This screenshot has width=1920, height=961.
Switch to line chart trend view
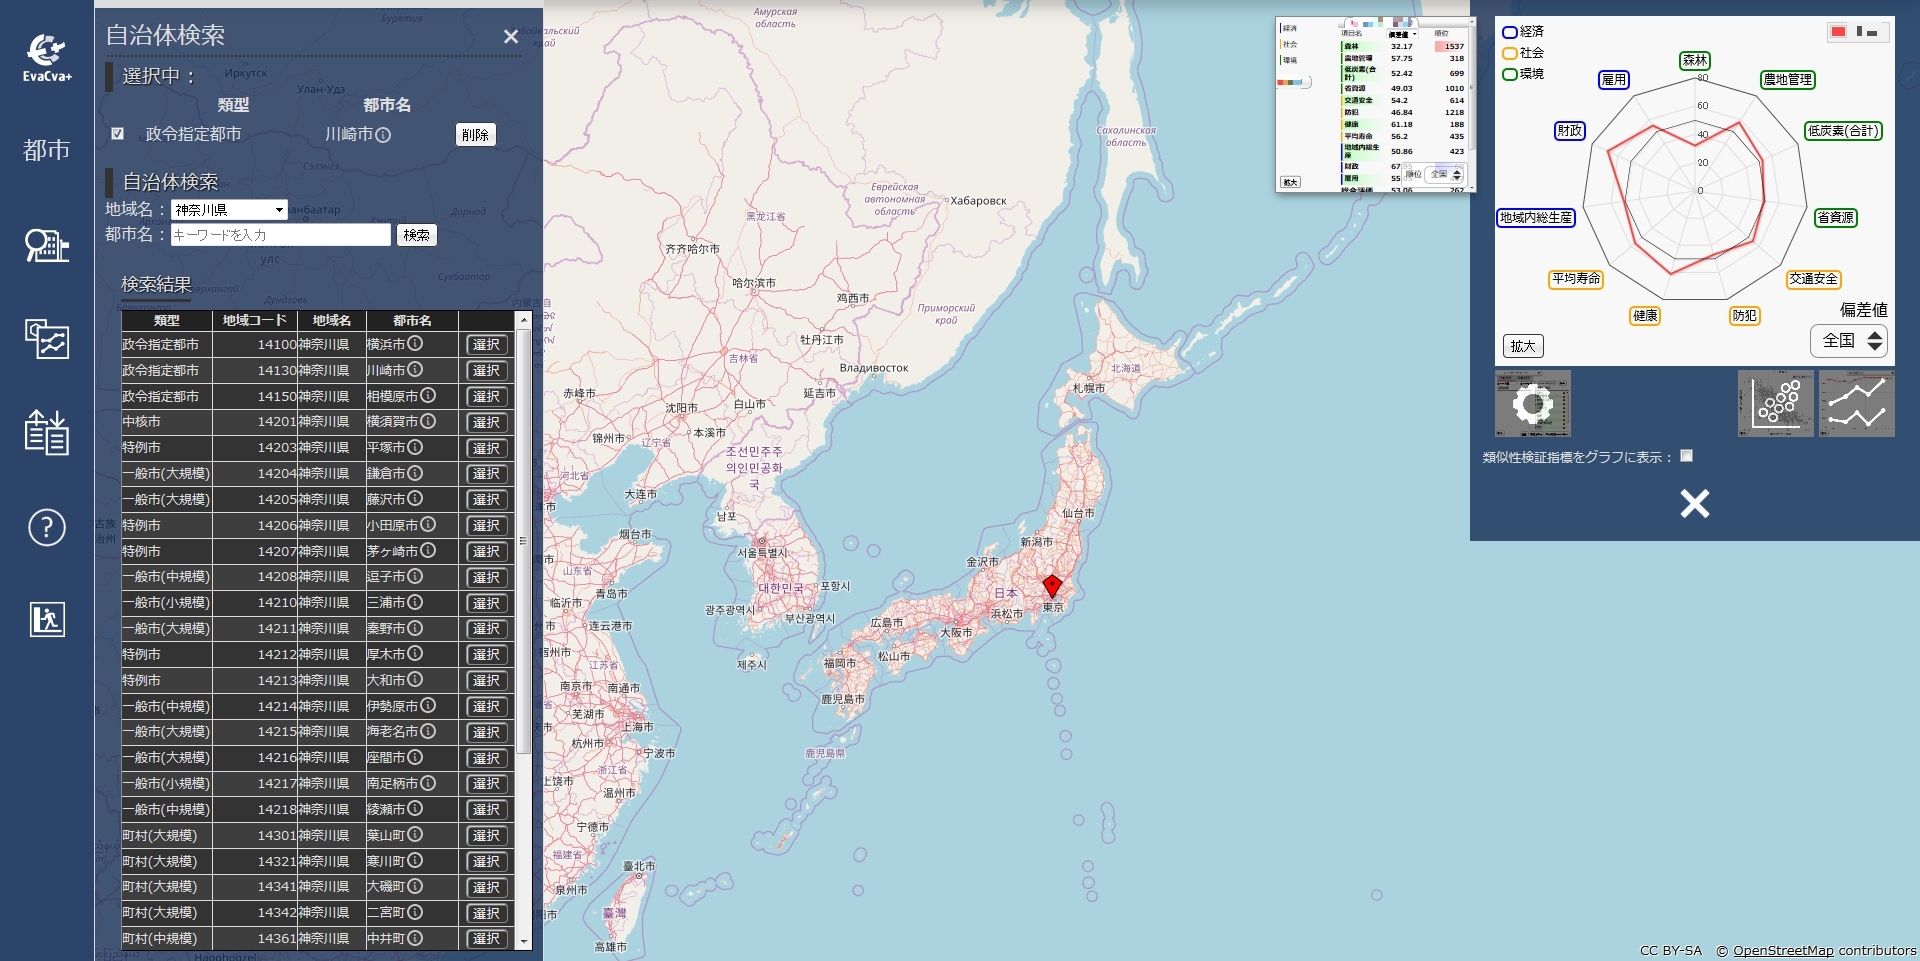coord(1856,404)
